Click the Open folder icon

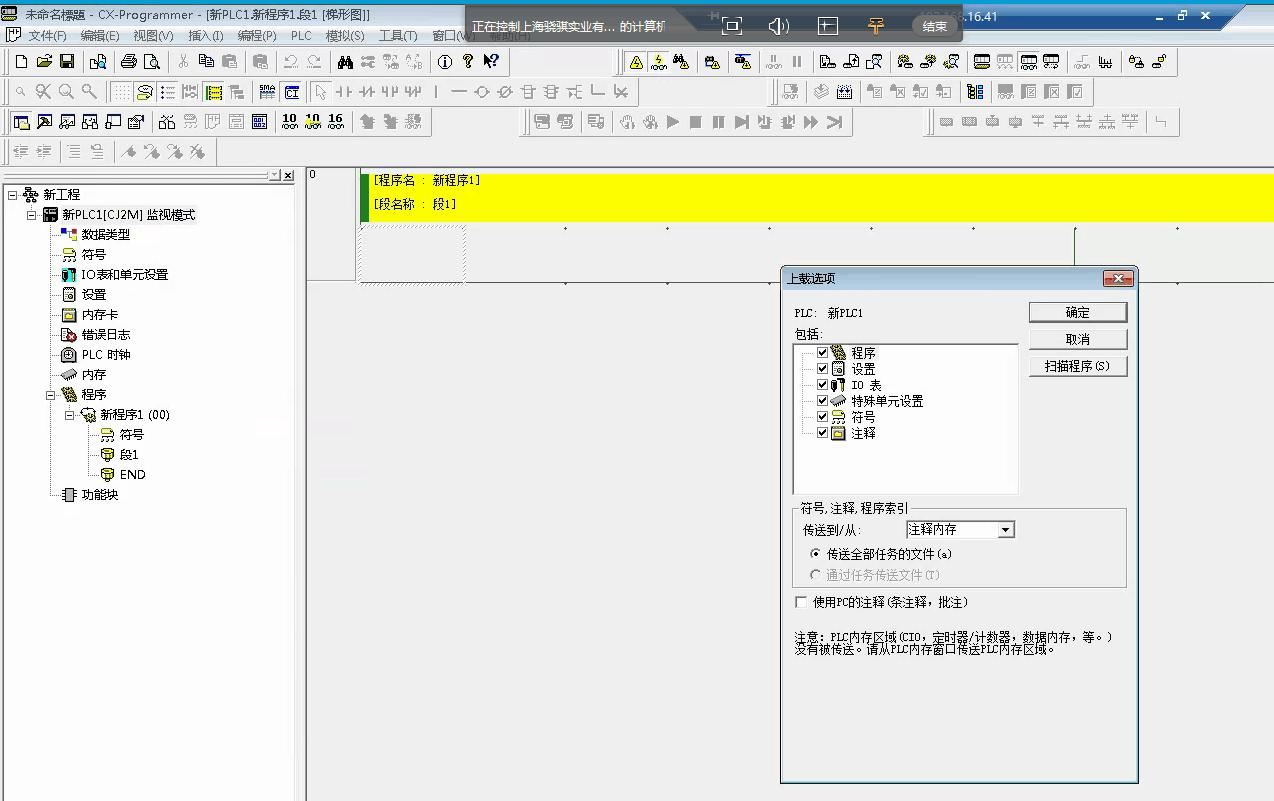[x=44, y=62]
